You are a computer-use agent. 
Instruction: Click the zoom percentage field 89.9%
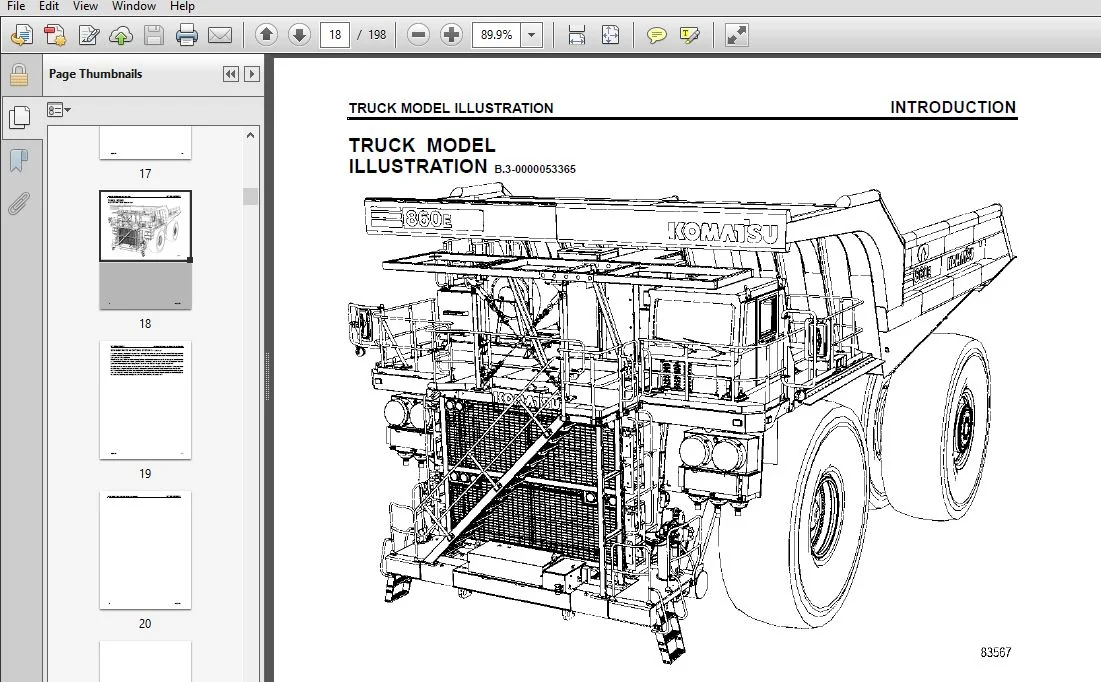coord(496,34)
